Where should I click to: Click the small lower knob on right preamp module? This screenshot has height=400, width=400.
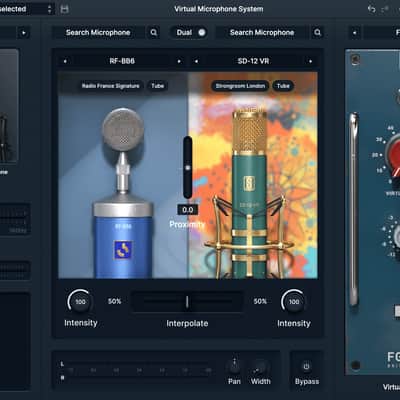[x=396, y=237]
